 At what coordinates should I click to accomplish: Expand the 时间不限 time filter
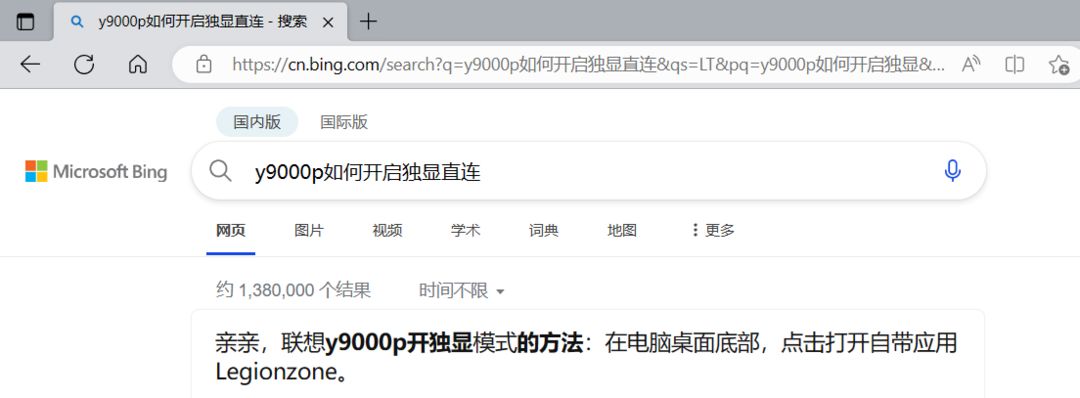(462, 291)
